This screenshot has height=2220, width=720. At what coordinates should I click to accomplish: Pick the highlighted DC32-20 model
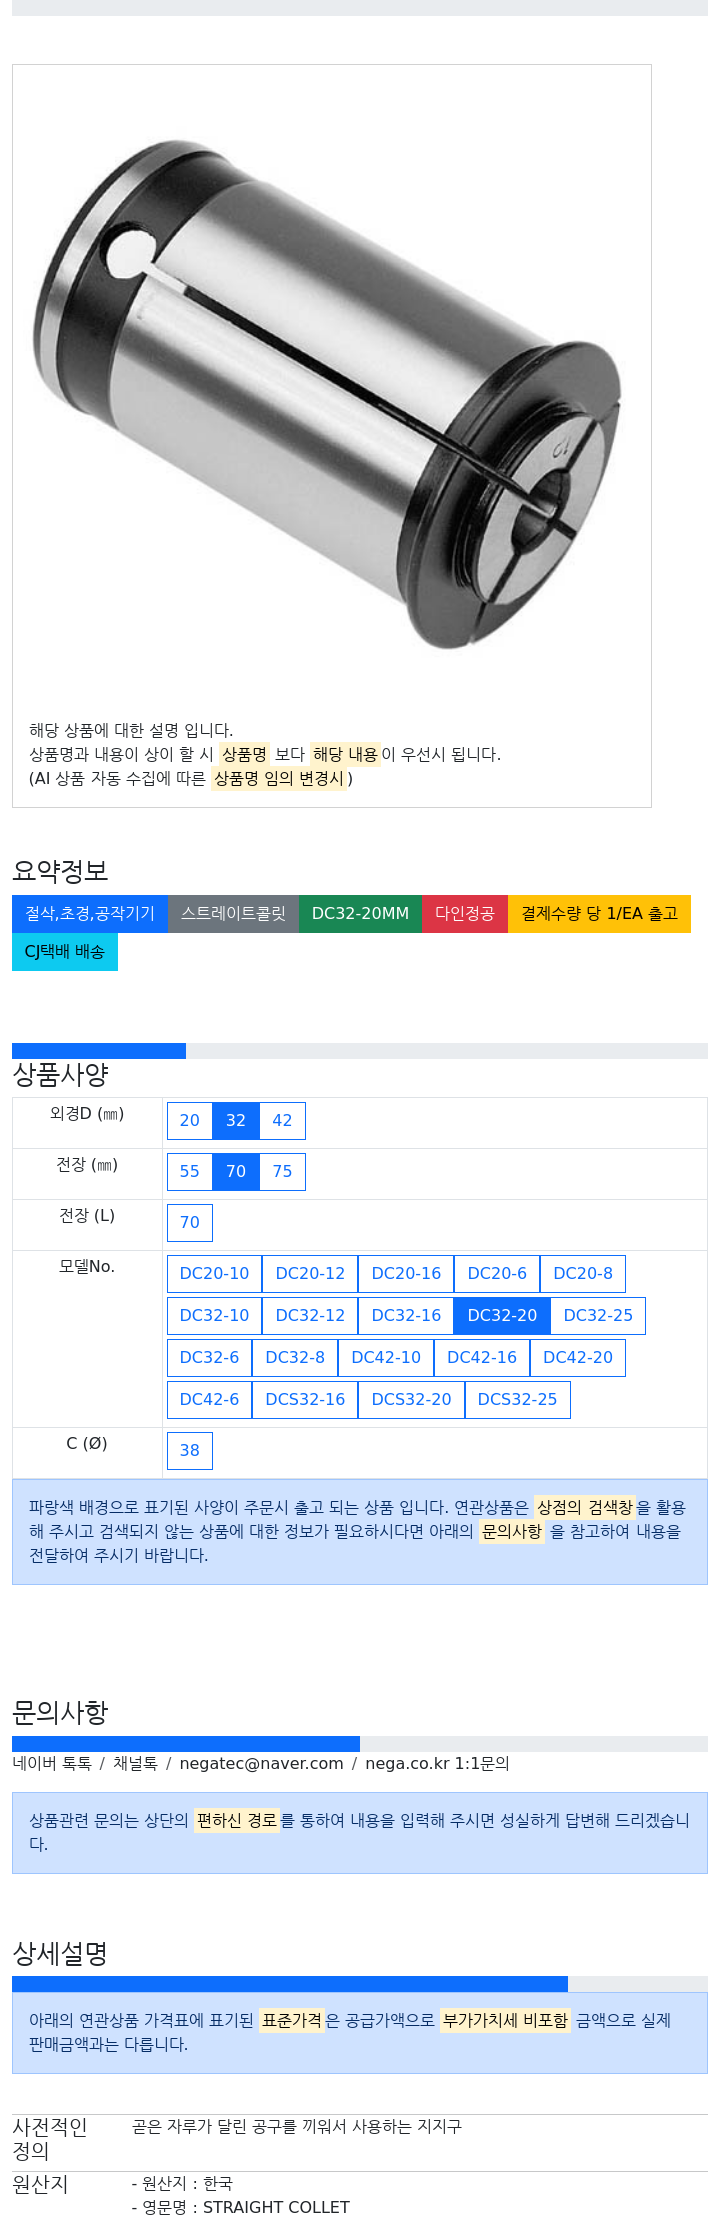tap(502, 1316)
